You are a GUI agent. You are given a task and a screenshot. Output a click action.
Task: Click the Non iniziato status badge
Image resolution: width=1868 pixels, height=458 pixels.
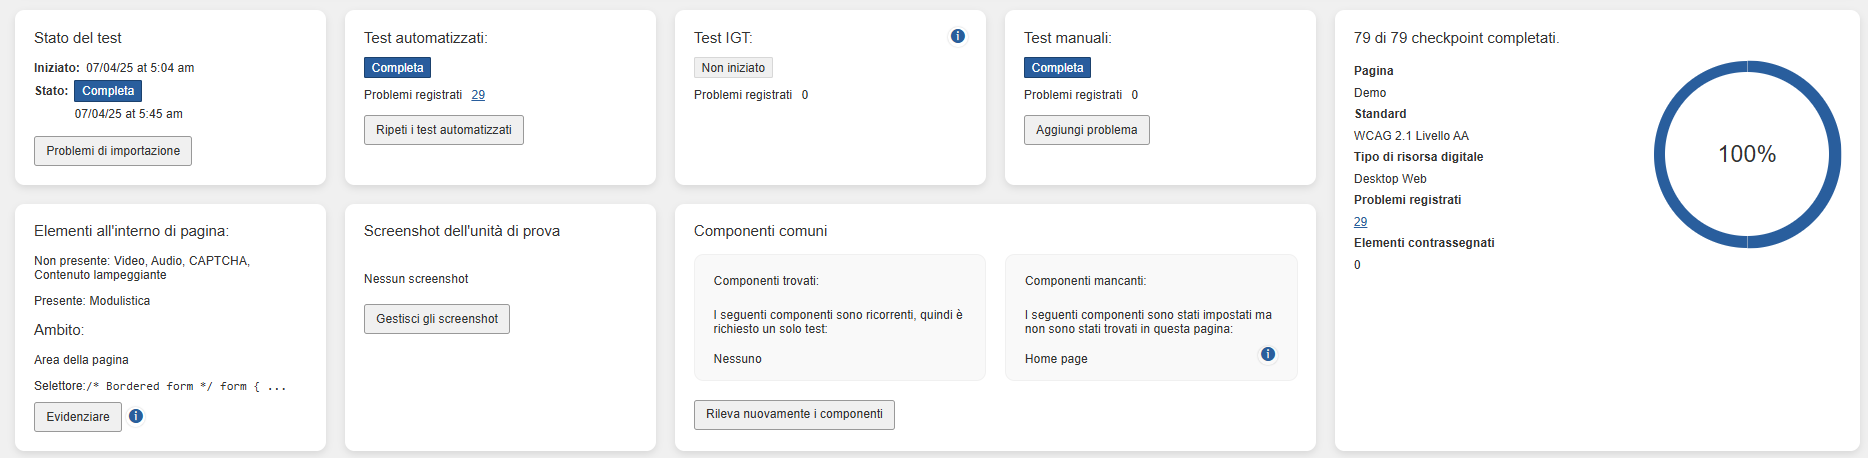click(733, 68)
